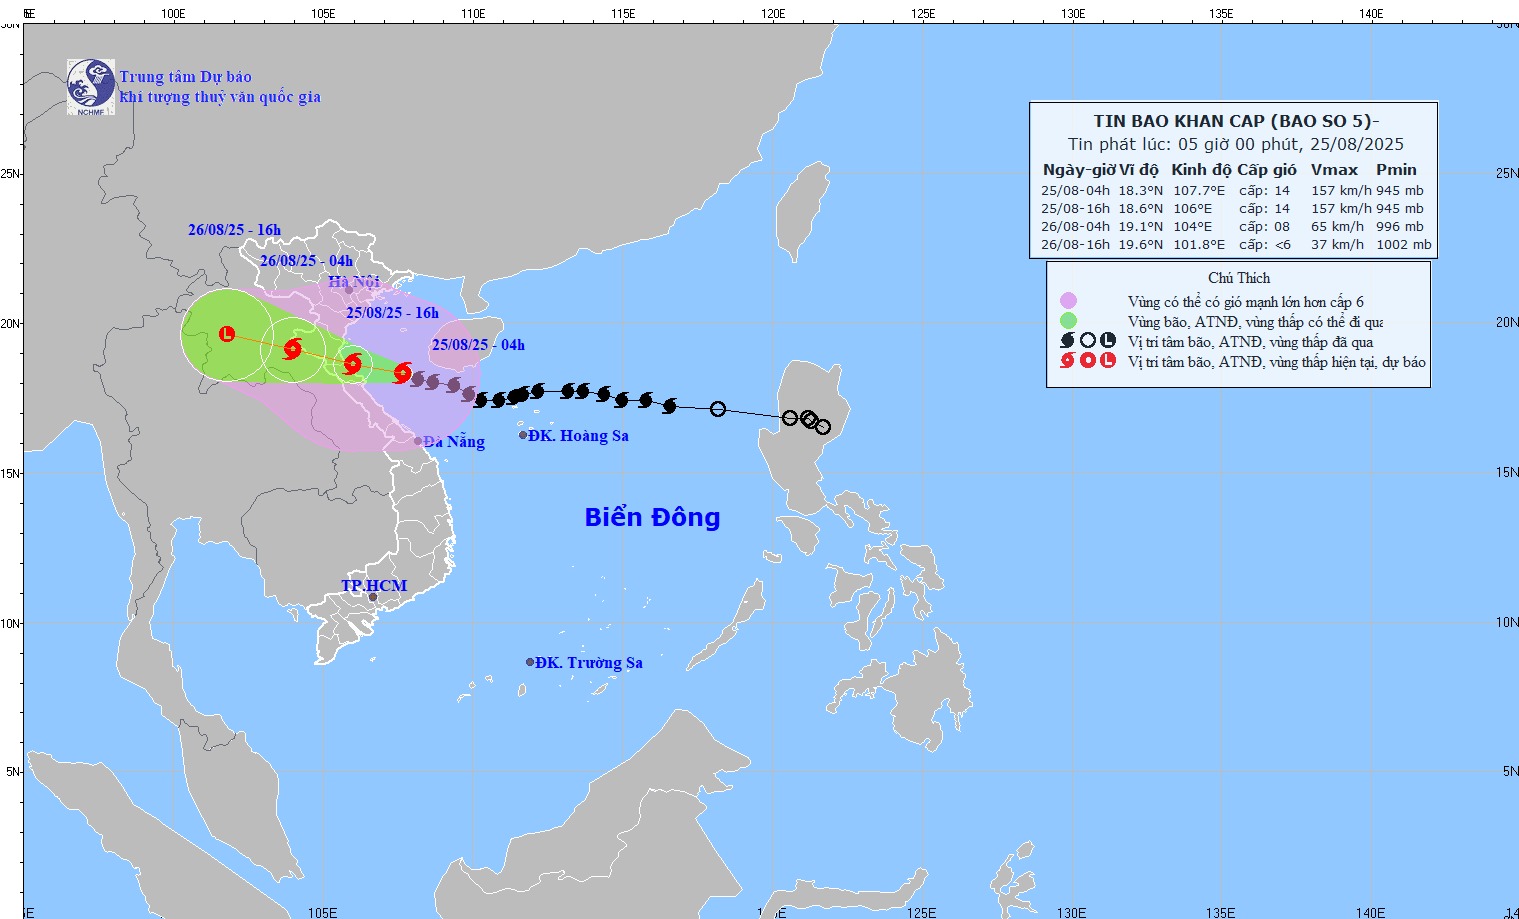The height and width of the screenshot is (919, 1519).
Task: Click the ĐK. Hoàng Sa location dot
Action: pyautogui.click(x=523, y=435)
